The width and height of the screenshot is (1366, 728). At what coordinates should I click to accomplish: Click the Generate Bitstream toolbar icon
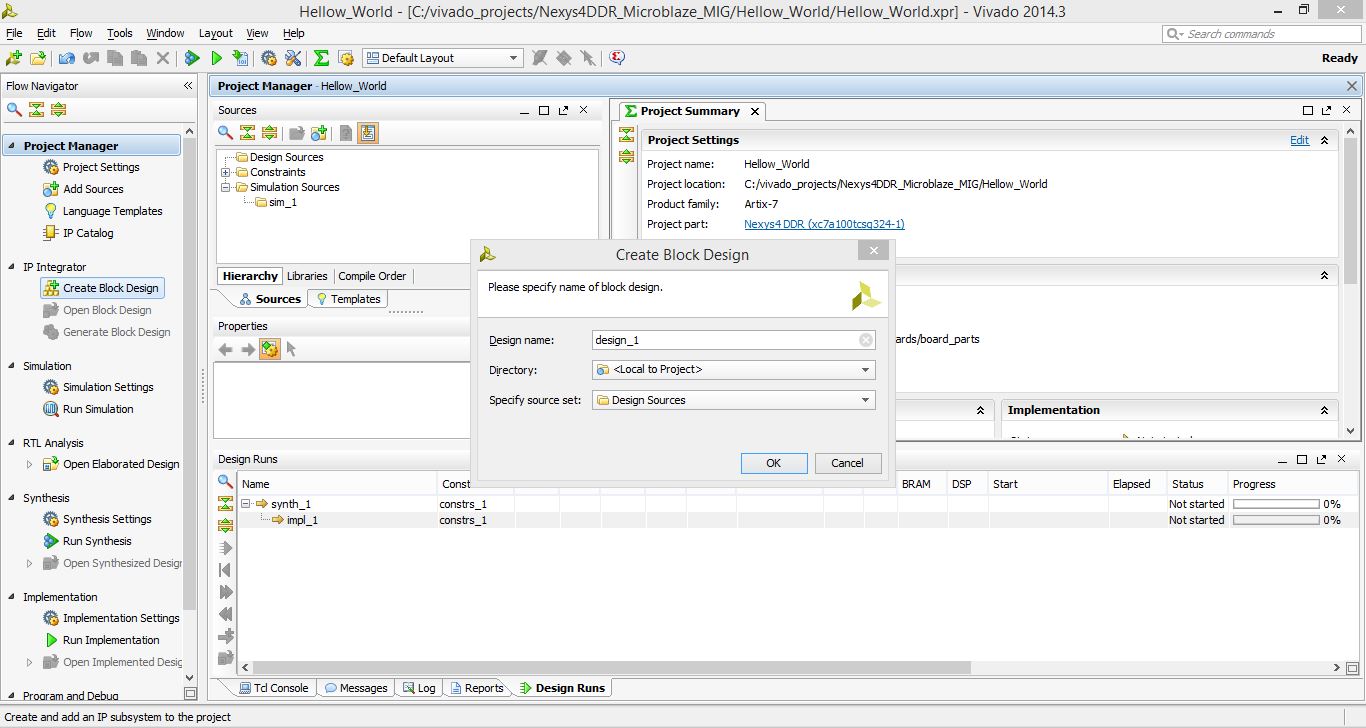point(240,58)
